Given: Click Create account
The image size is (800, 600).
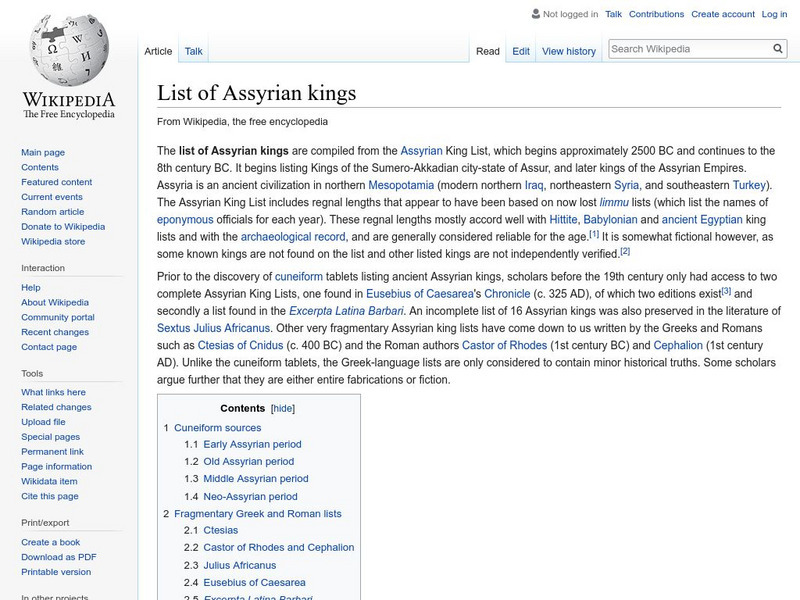Looking at the screenshot, I should [x=722, y=14].
